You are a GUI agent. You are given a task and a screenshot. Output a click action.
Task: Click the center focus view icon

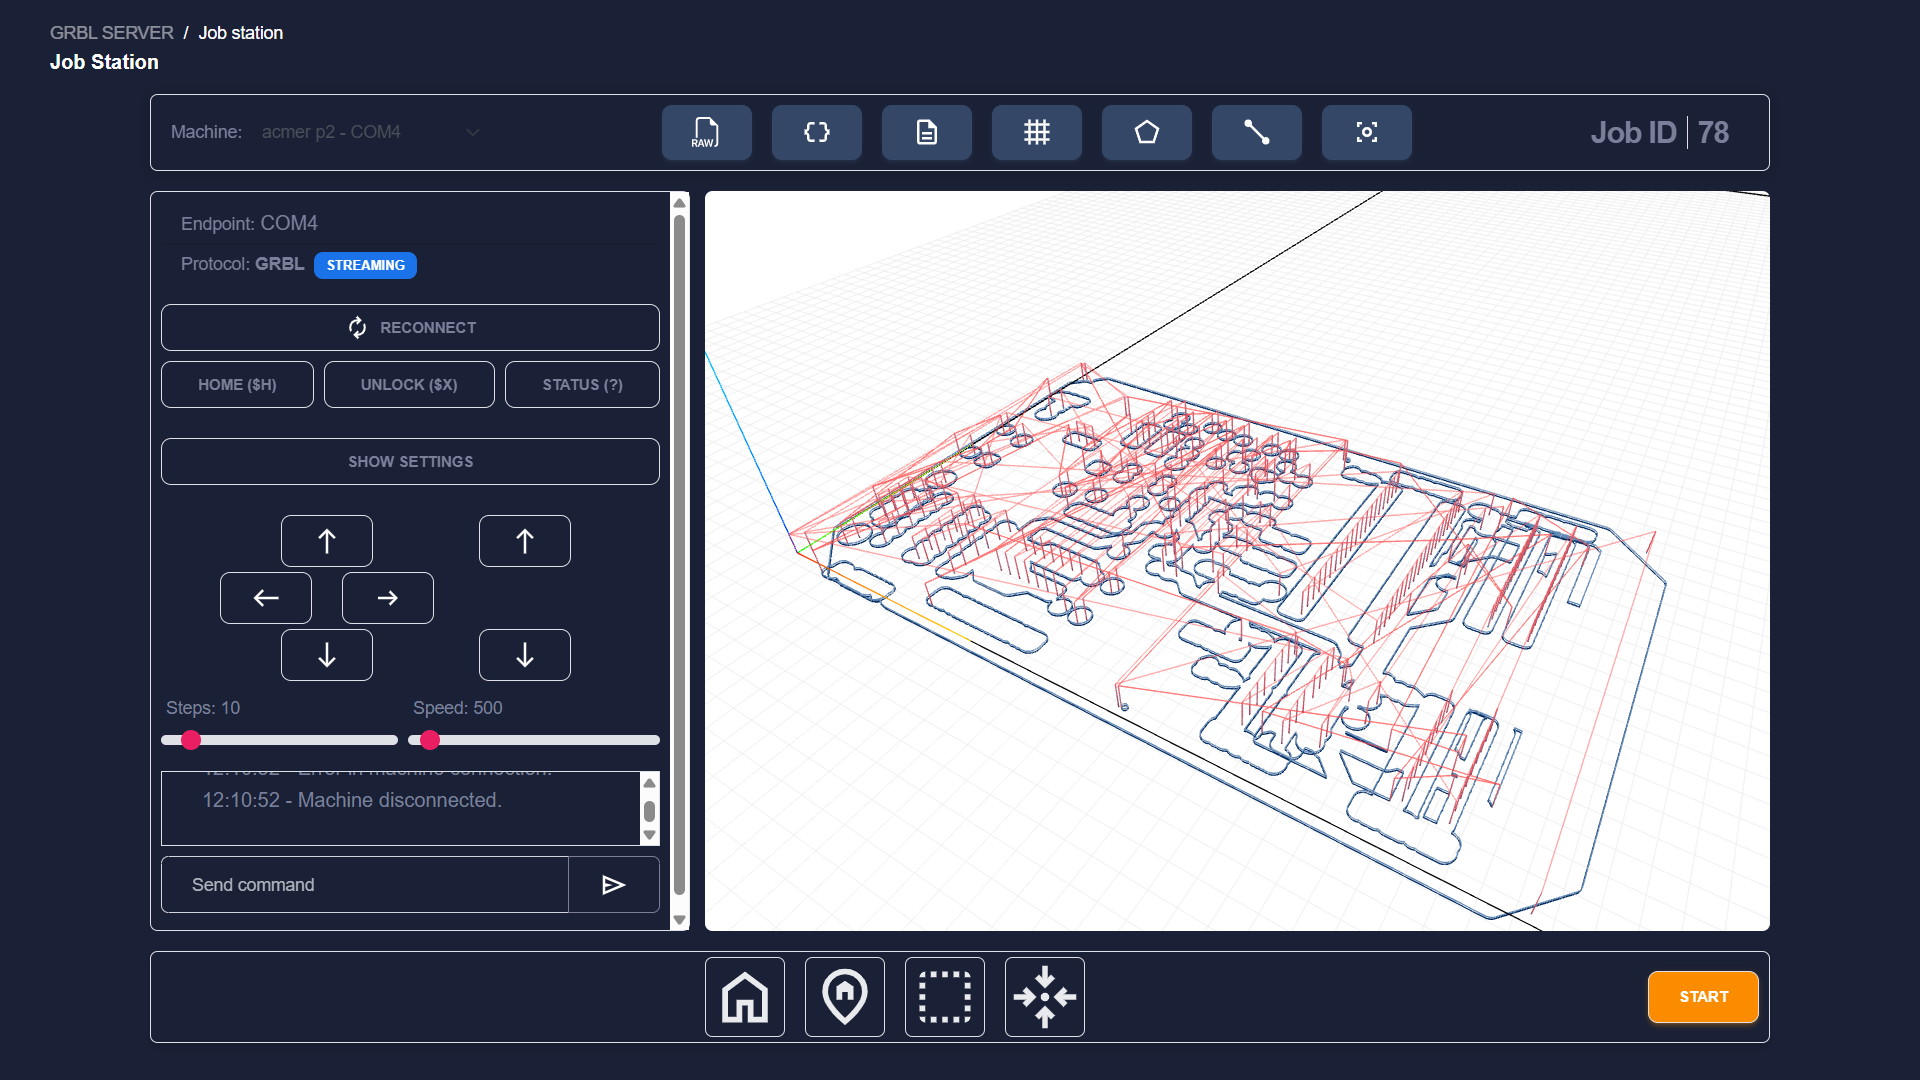click(1366, 132)
